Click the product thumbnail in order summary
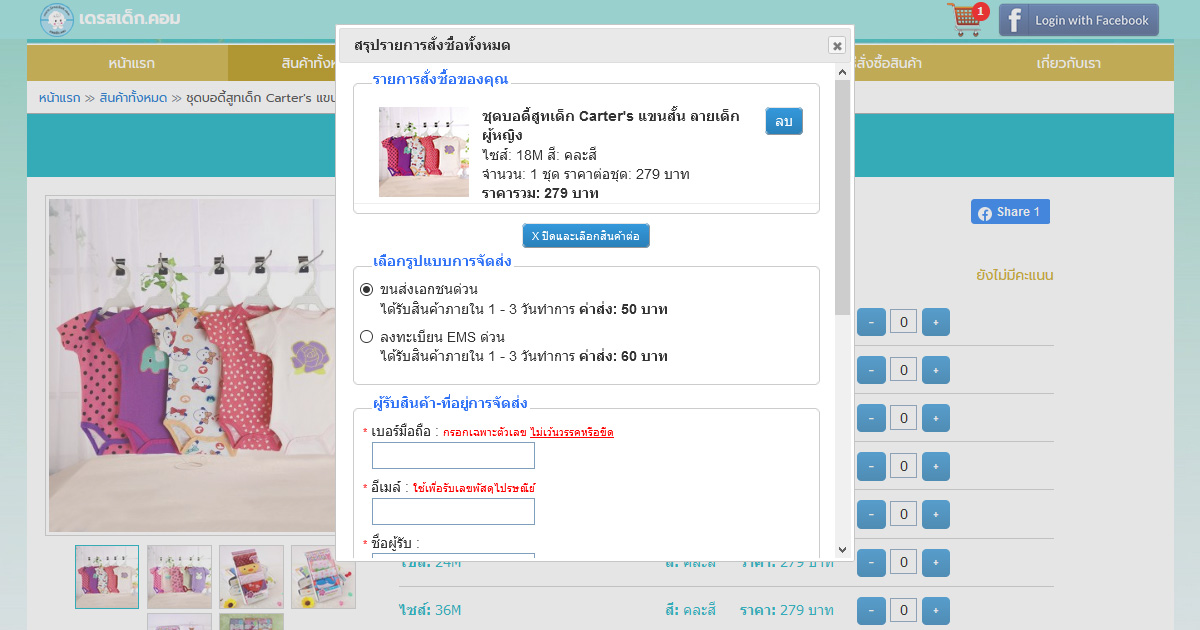Image resolution: width=1200 pixels, height=630 pixels. (x=424, y=152)
